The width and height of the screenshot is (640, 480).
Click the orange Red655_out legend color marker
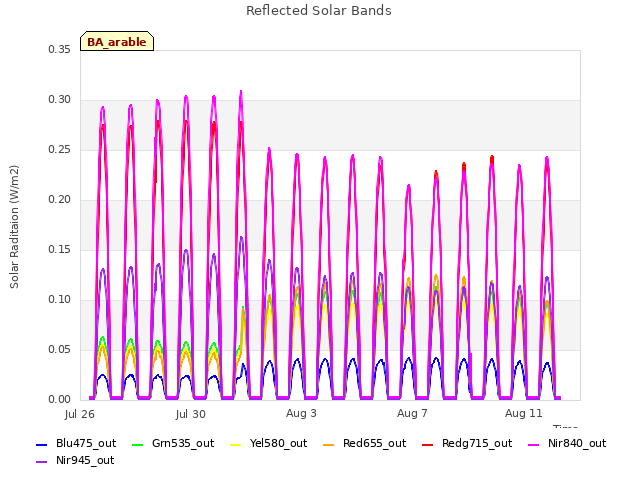pos(328,444)
